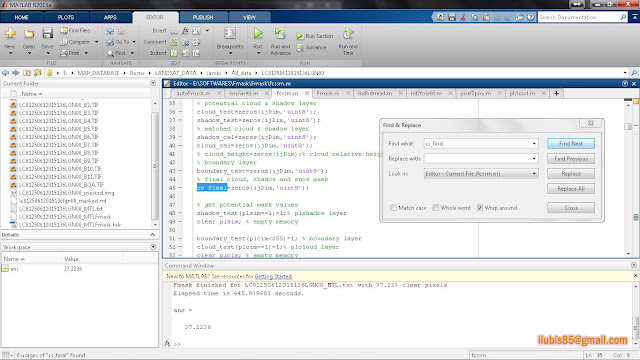Click the Help question mark icon

pyautogui.click(x=530, y=17)
